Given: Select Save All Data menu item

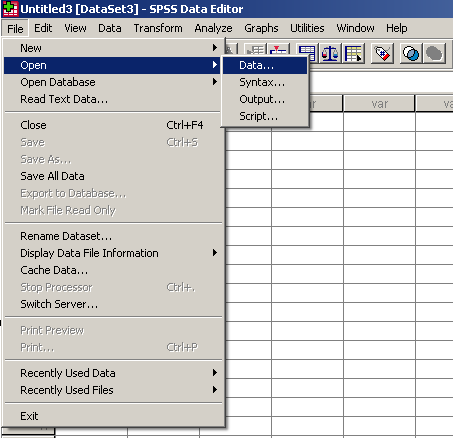Looking at the screenshot, I should pyautogui.click(x=112, y=176).
